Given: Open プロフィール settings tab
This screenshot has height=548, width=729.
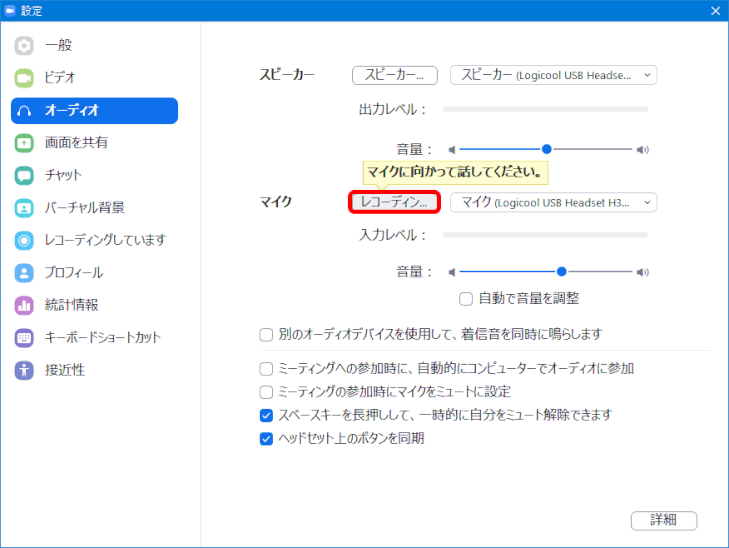Looking at the screenshot, I should coord(94,273).
